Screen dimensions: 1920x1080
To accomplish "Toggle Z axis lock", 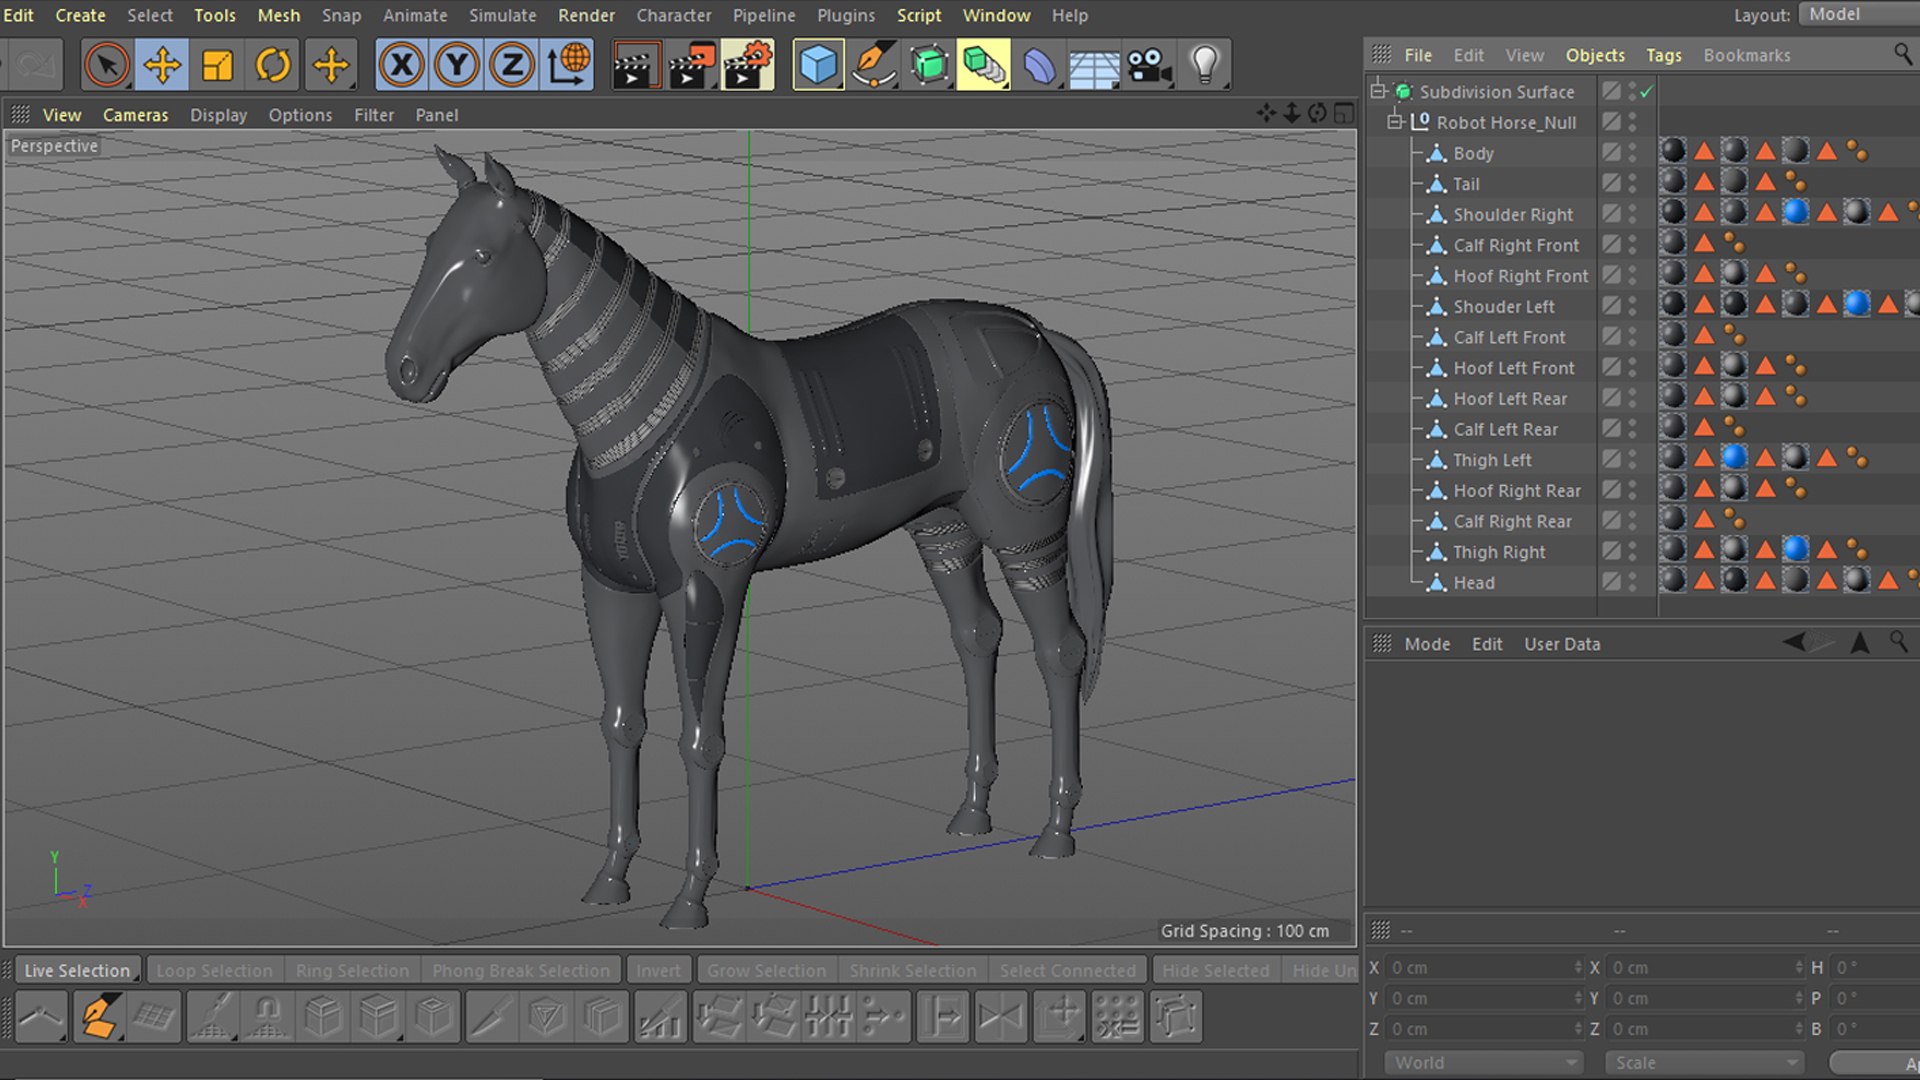I will point(512,65).
